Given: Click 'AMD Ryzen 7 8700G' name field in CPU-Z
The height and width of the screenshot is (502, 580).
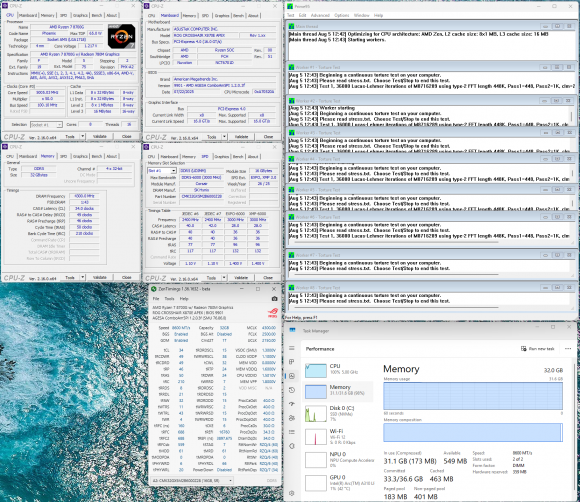Looking at the screenshot, I should click(x=66, y=27).
